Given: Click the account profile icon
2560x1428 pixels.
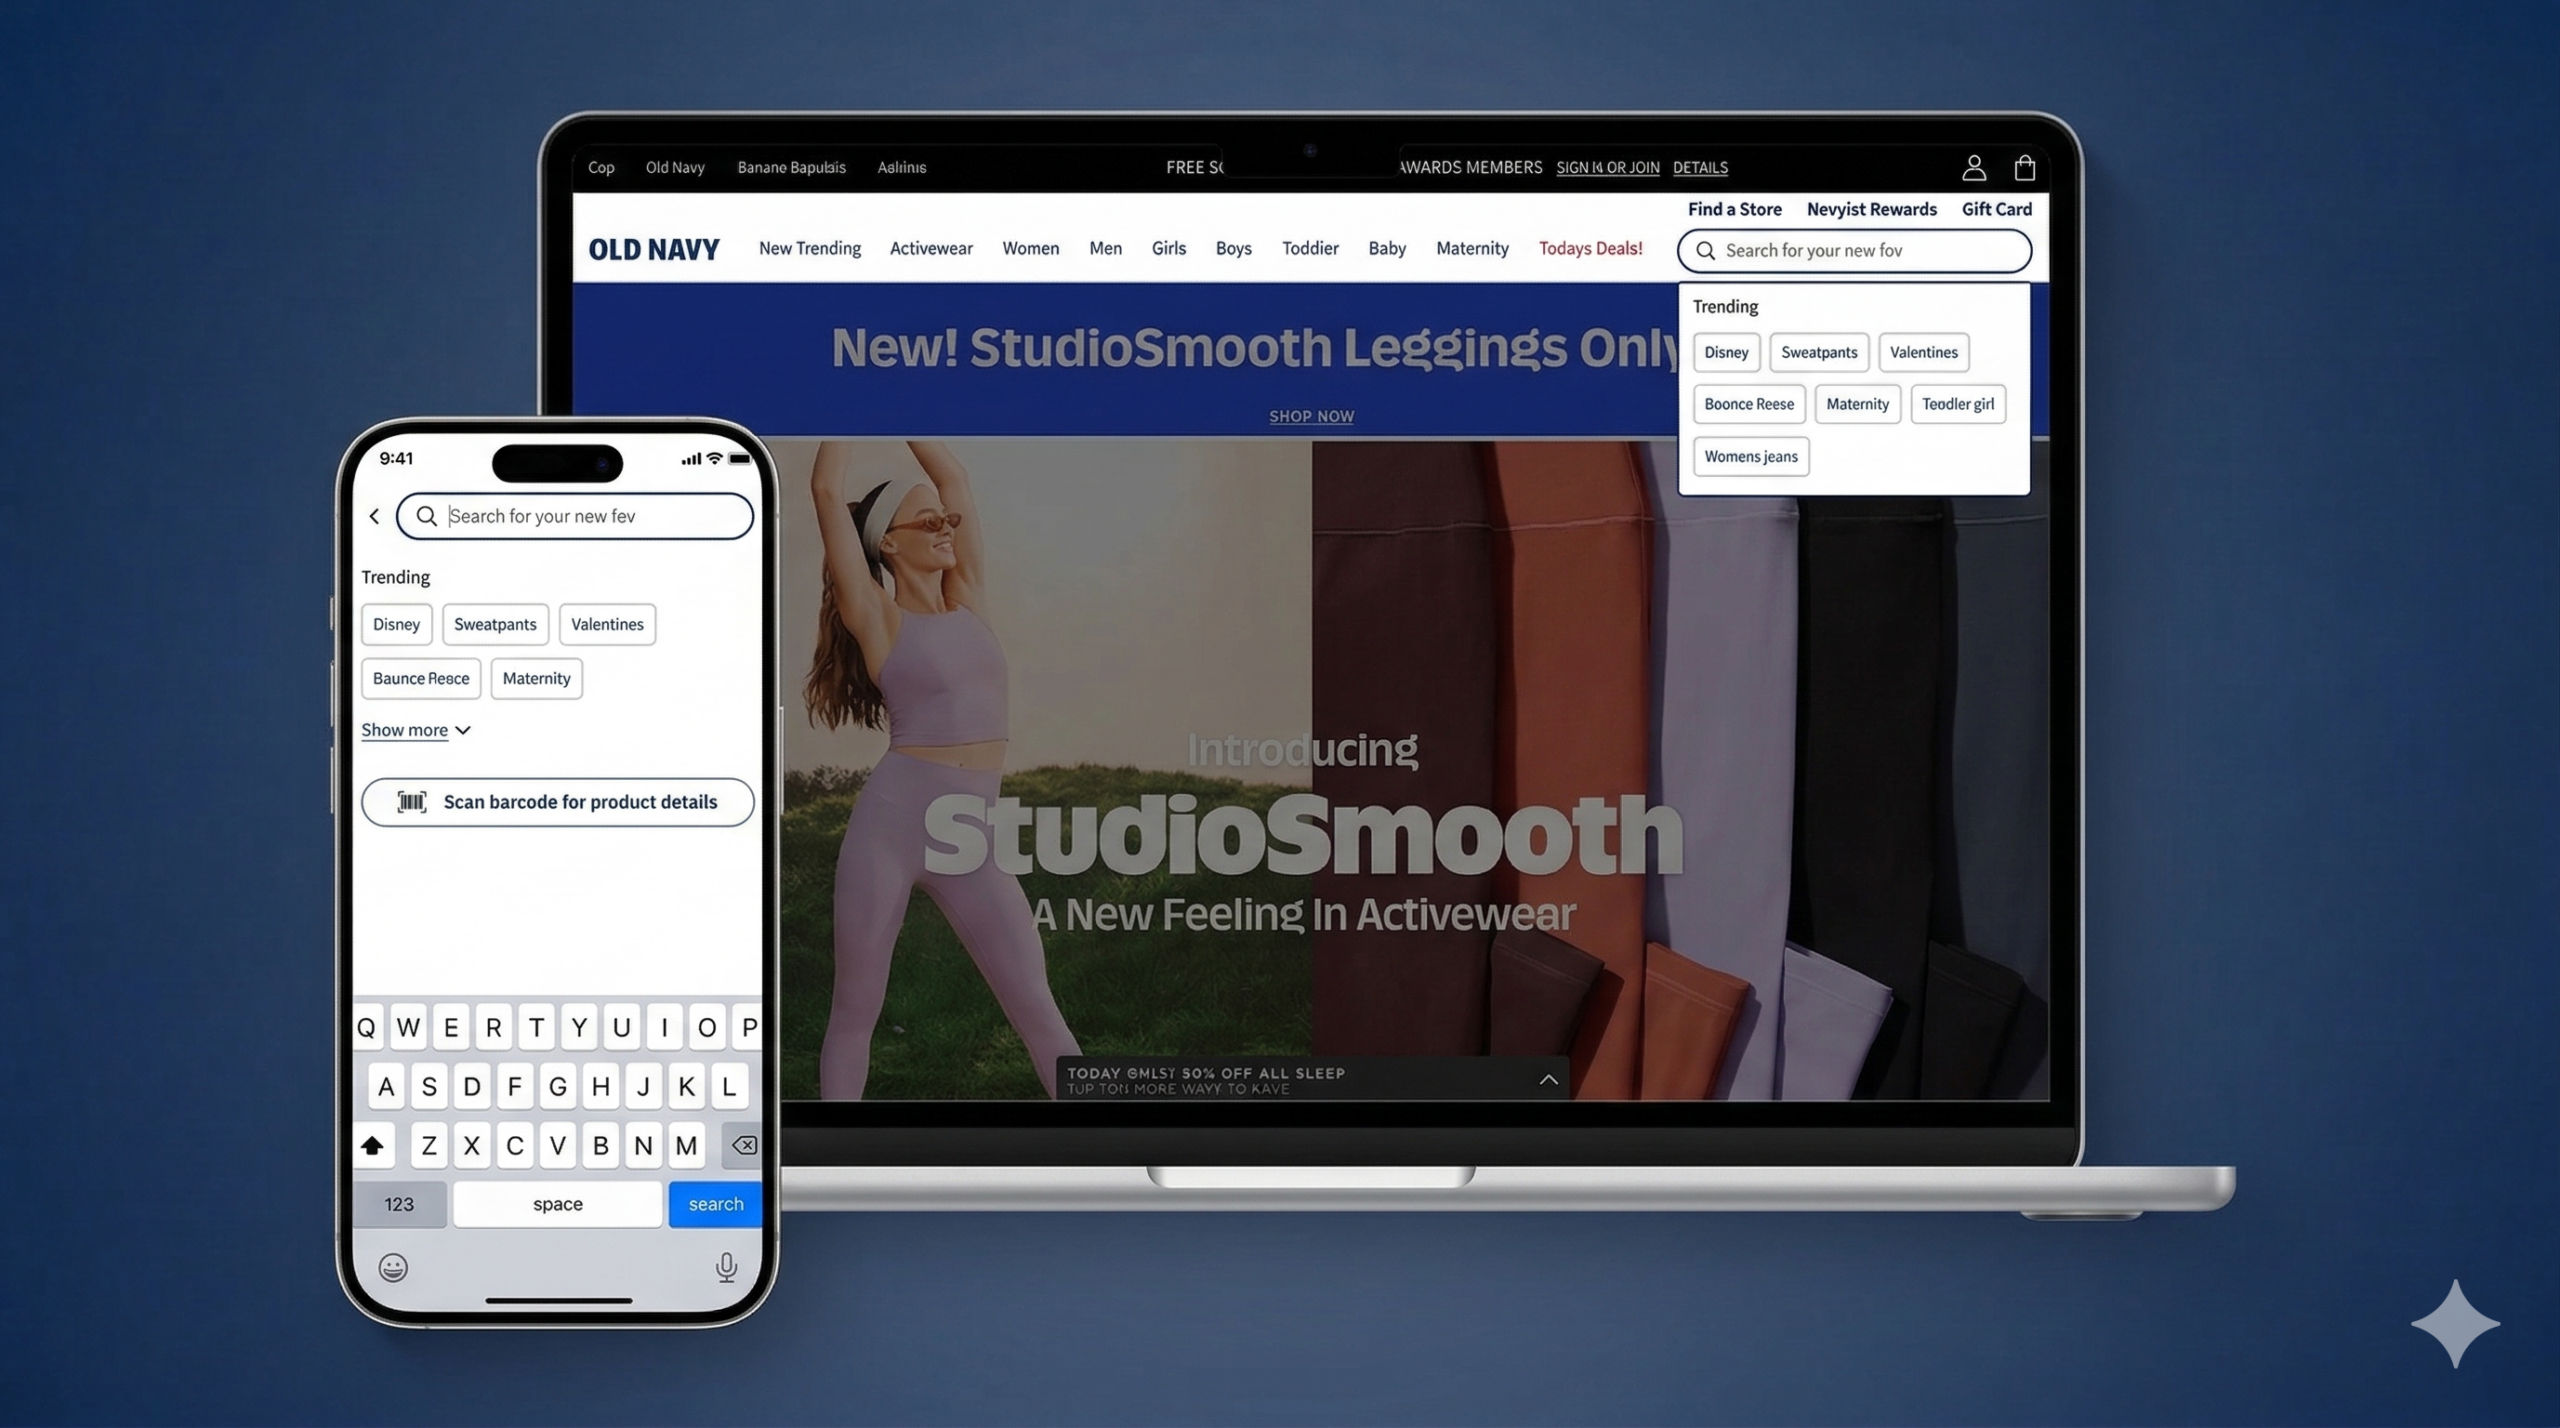Looking at the screenshot, I should (1973, 167).
